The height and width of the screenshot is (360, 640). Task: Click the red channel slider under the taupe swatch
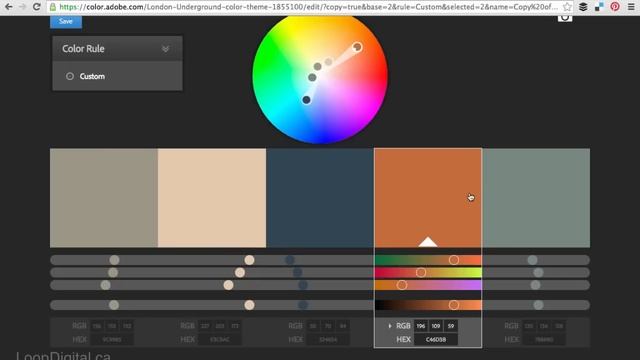click(104, 260)
